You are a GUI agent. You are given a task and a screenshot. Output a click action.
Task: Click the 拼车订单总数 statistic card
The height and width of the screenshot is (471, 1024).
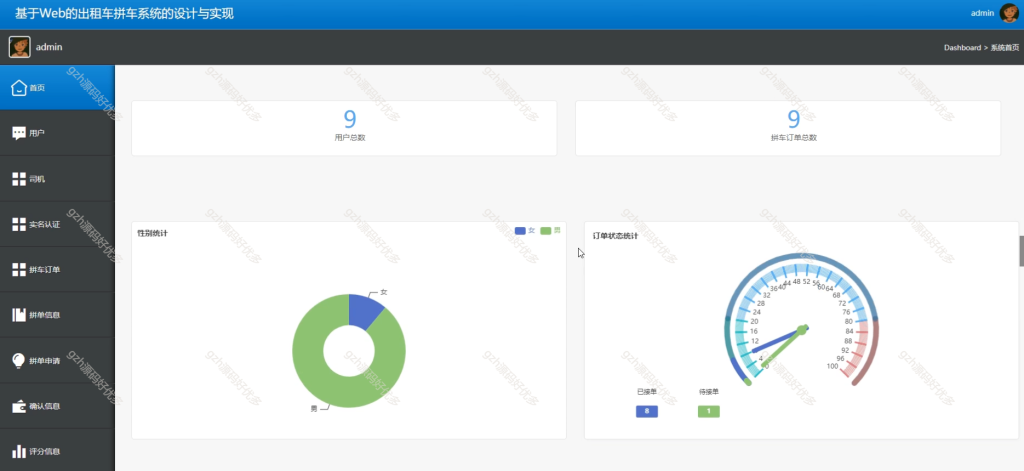[788, 128]
